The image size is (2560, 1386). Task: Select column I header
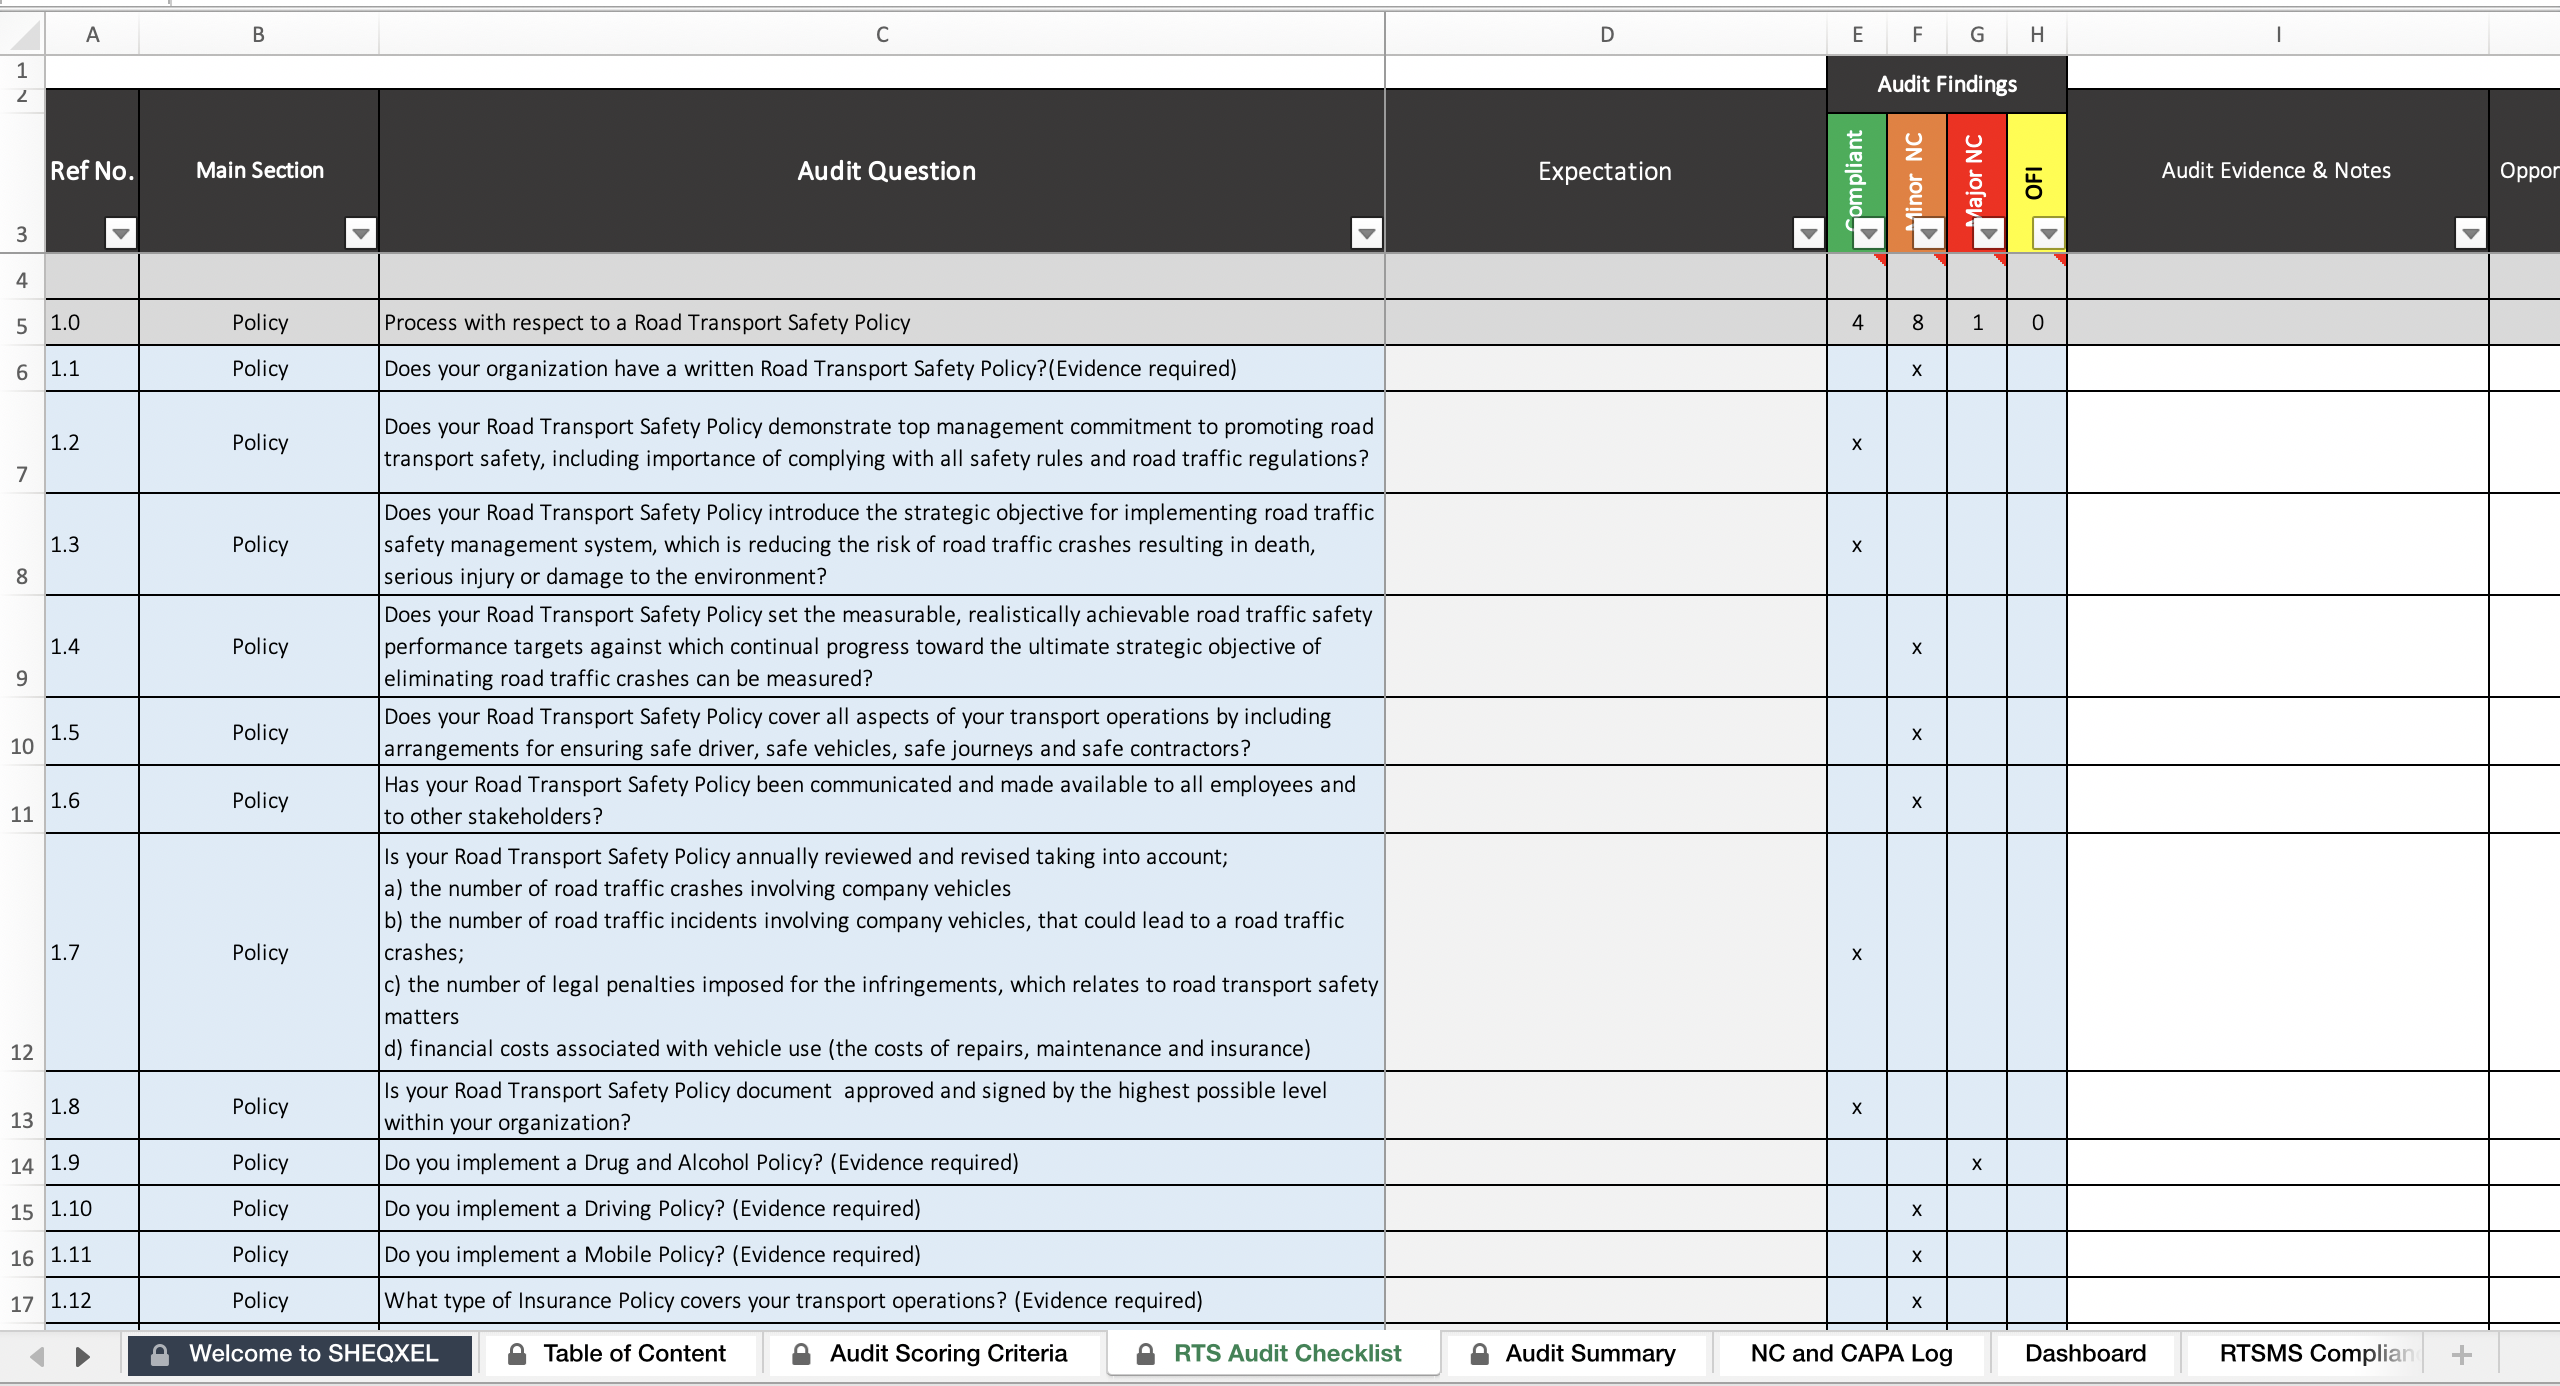tap(2278, 34)
